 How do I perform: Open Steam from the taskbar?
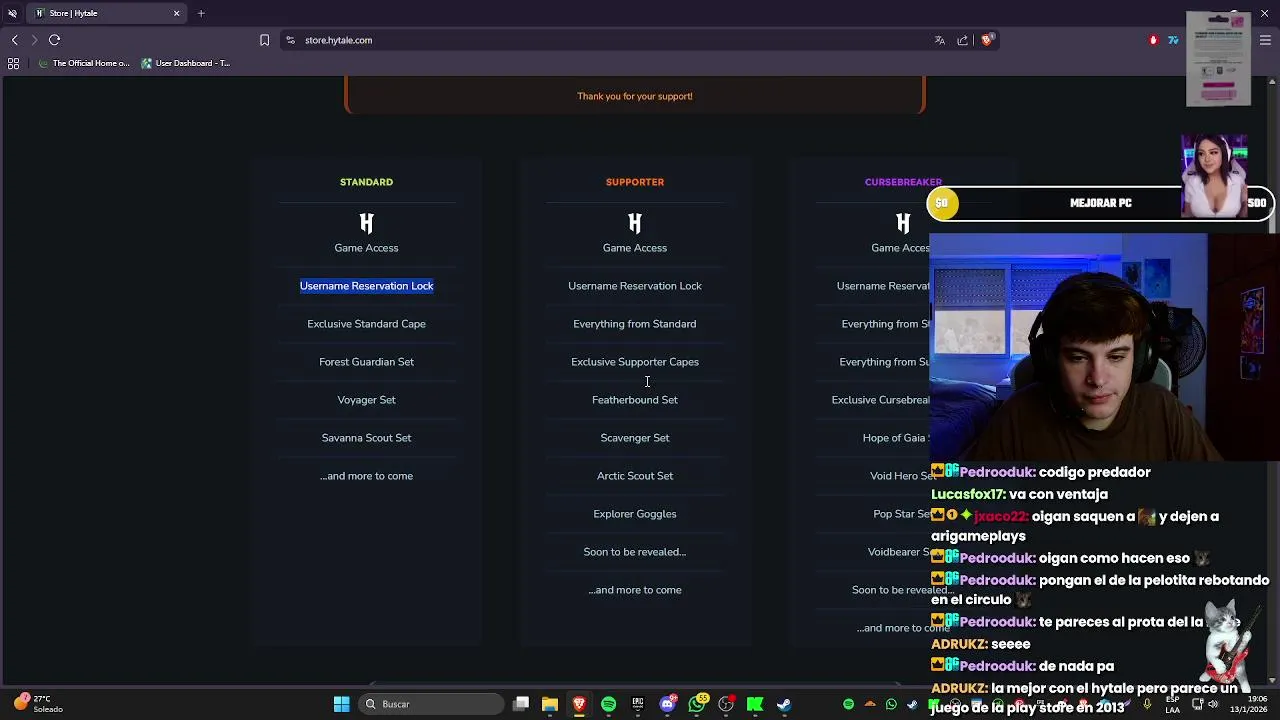[x=784, y=704]
